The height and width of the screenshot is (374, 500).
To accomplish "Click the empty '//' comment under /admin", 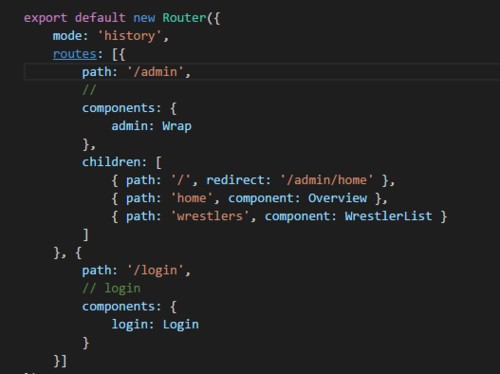I will pyautogui.click(x=89, y=90).
